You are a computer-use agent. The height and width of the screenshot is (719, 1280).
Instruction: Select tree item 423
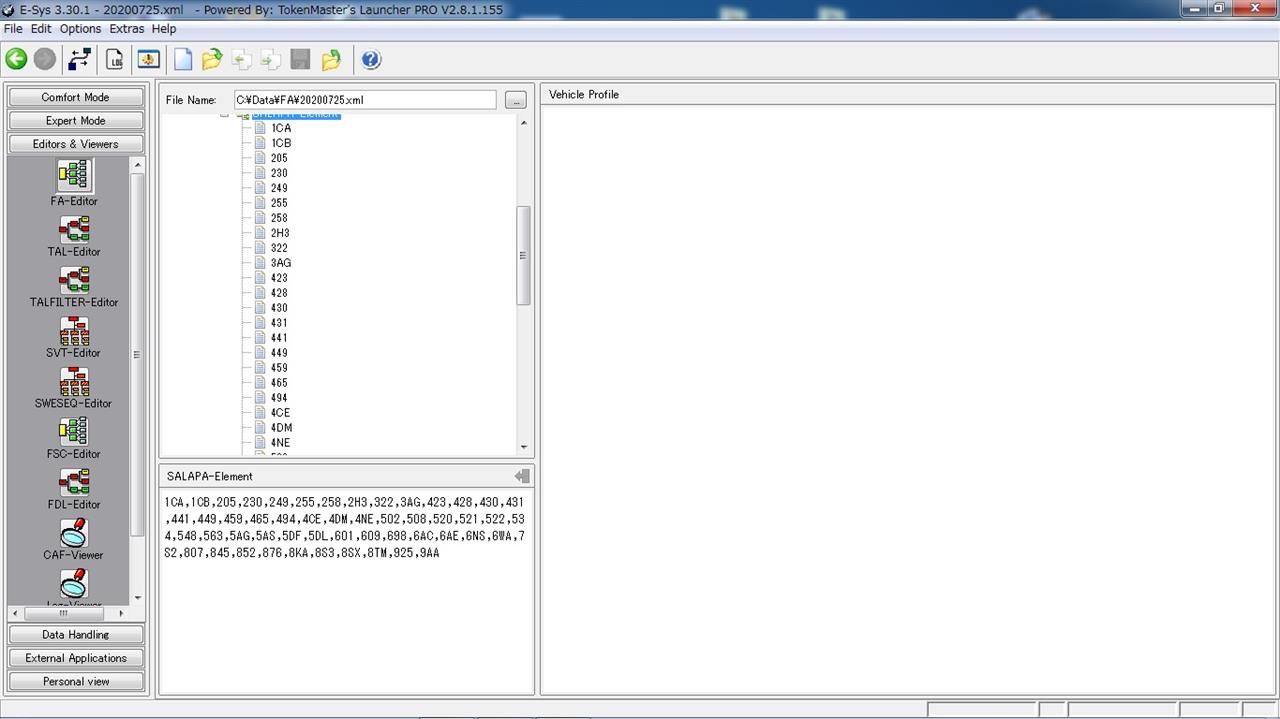pos(279,278)
